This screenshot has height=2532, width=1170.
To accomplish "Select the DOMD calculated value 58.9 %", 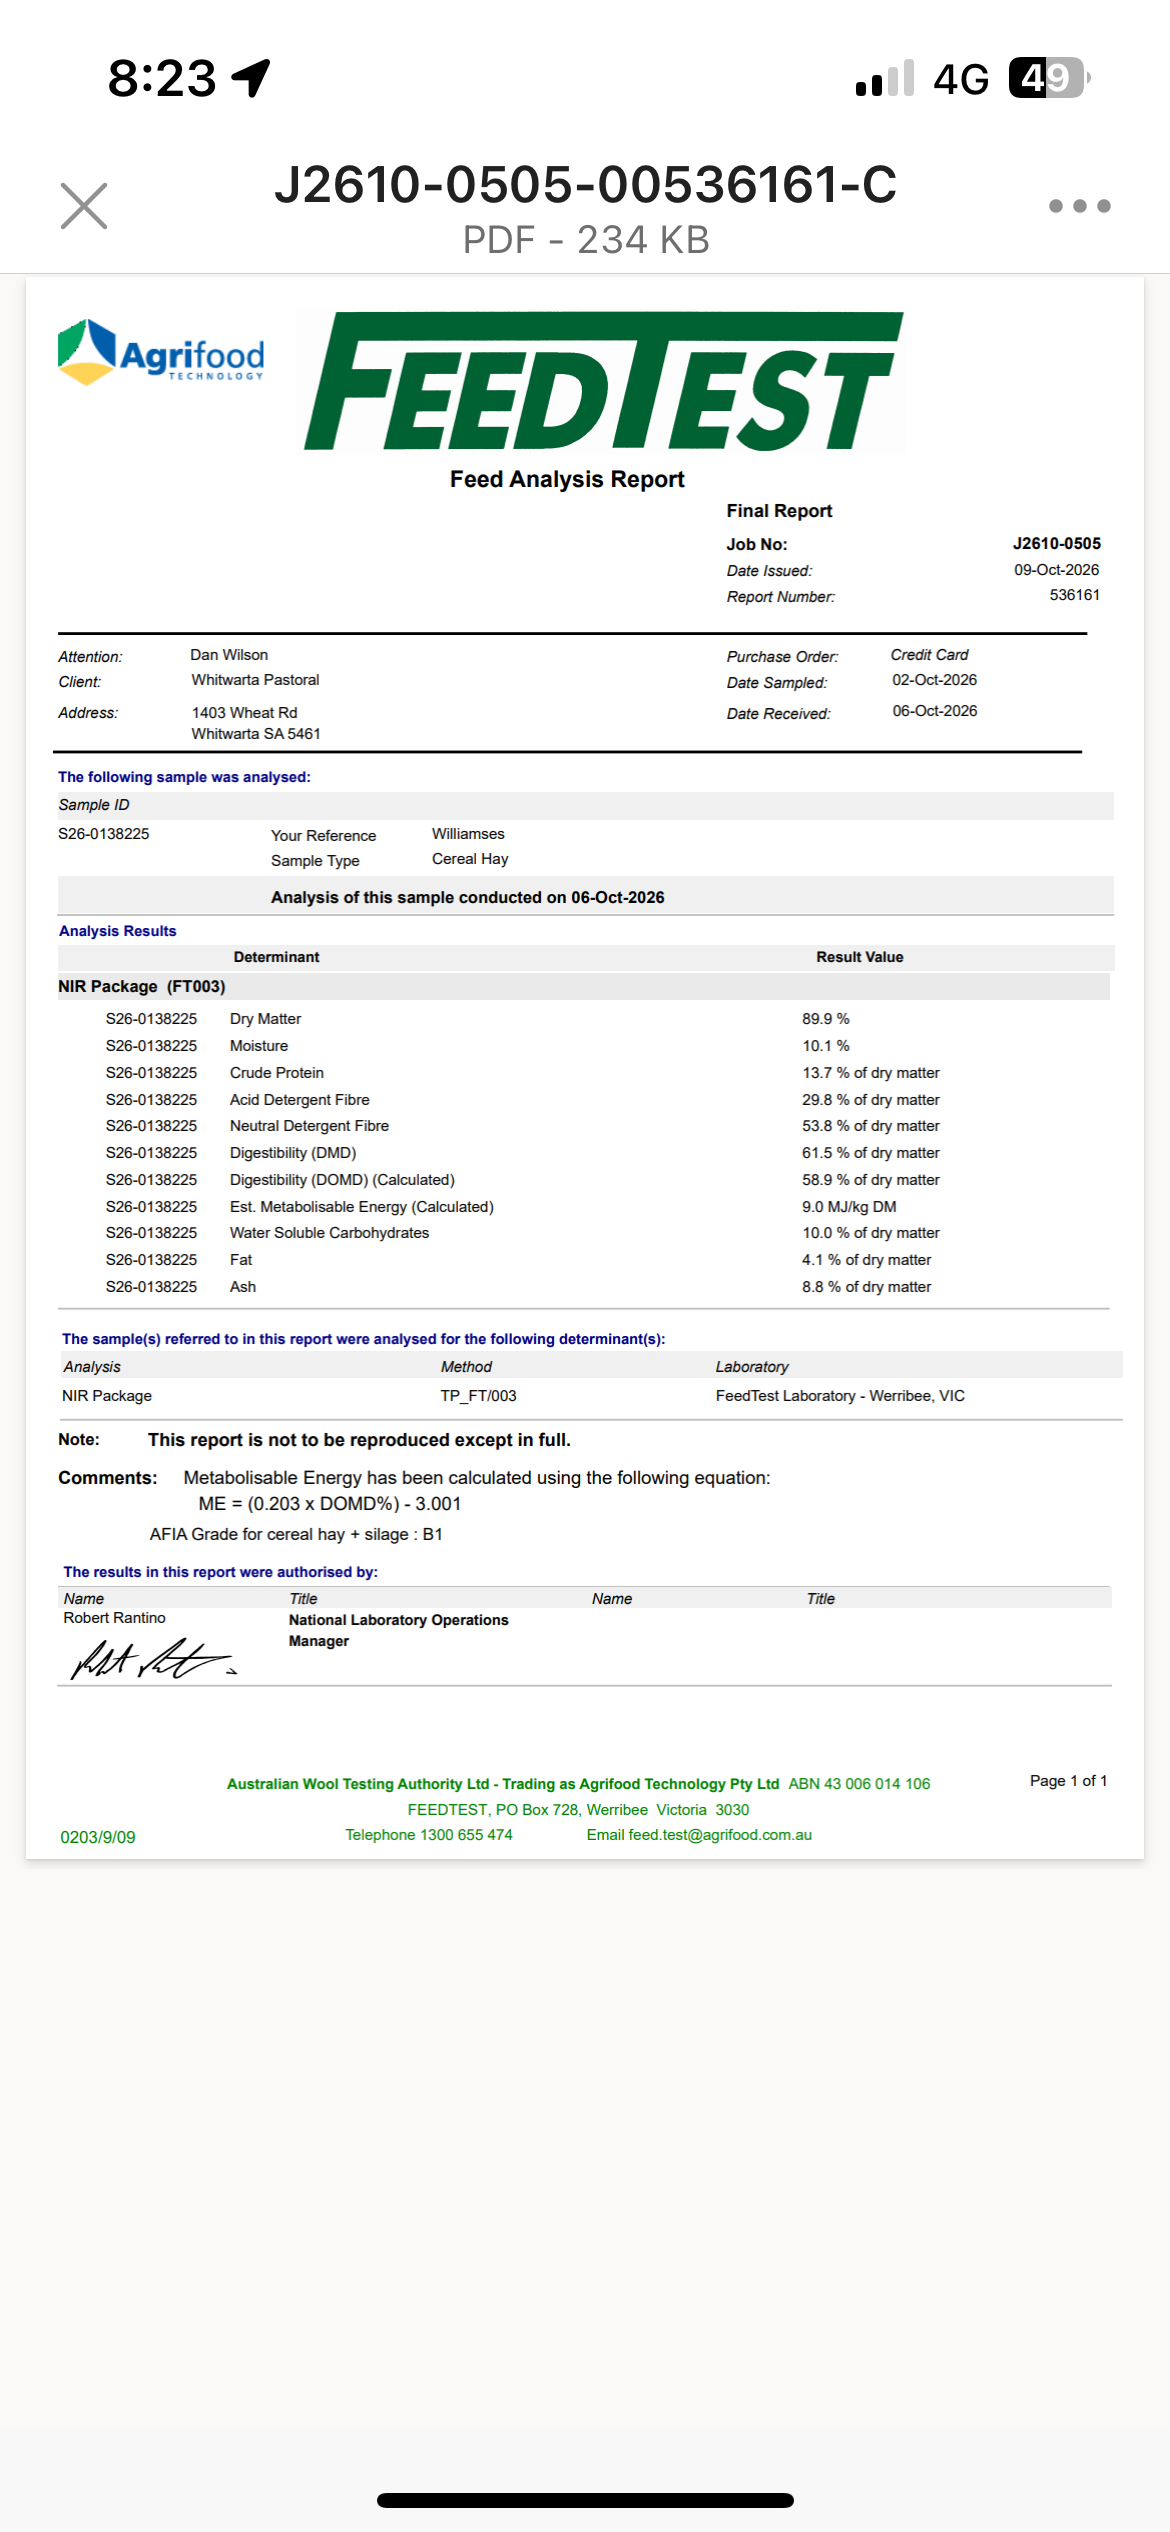I will tap(870, 1180).
